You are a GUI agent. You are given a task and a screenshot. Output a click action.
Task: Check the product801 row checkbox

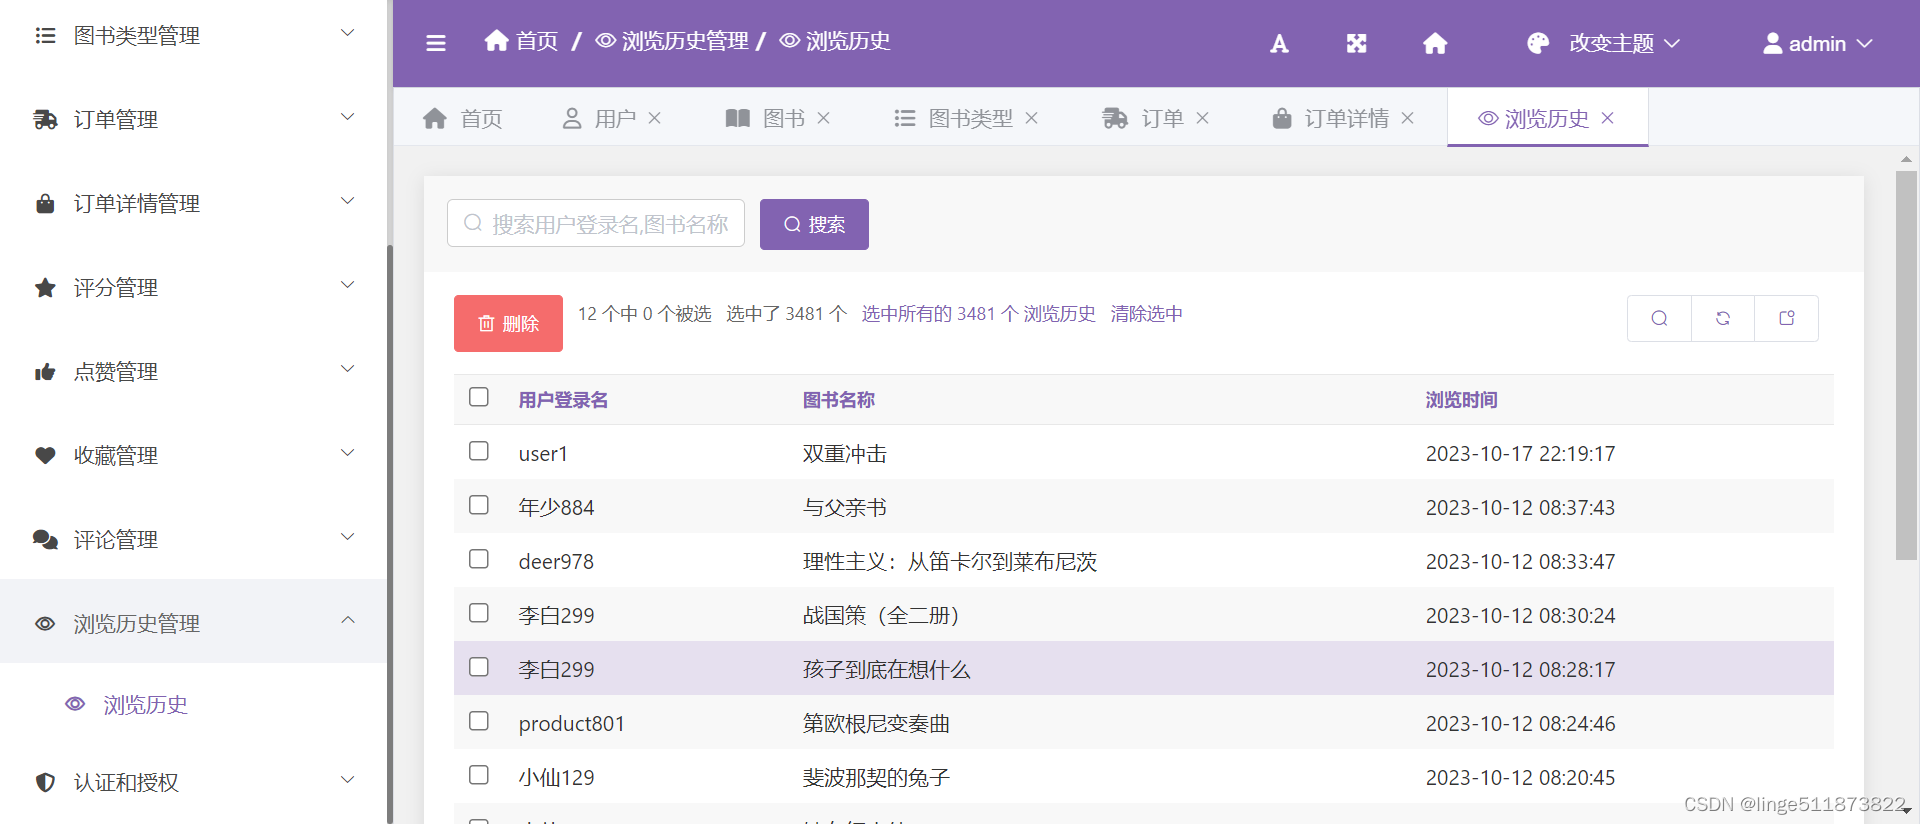pyautogui.click(x=479, y=721)
